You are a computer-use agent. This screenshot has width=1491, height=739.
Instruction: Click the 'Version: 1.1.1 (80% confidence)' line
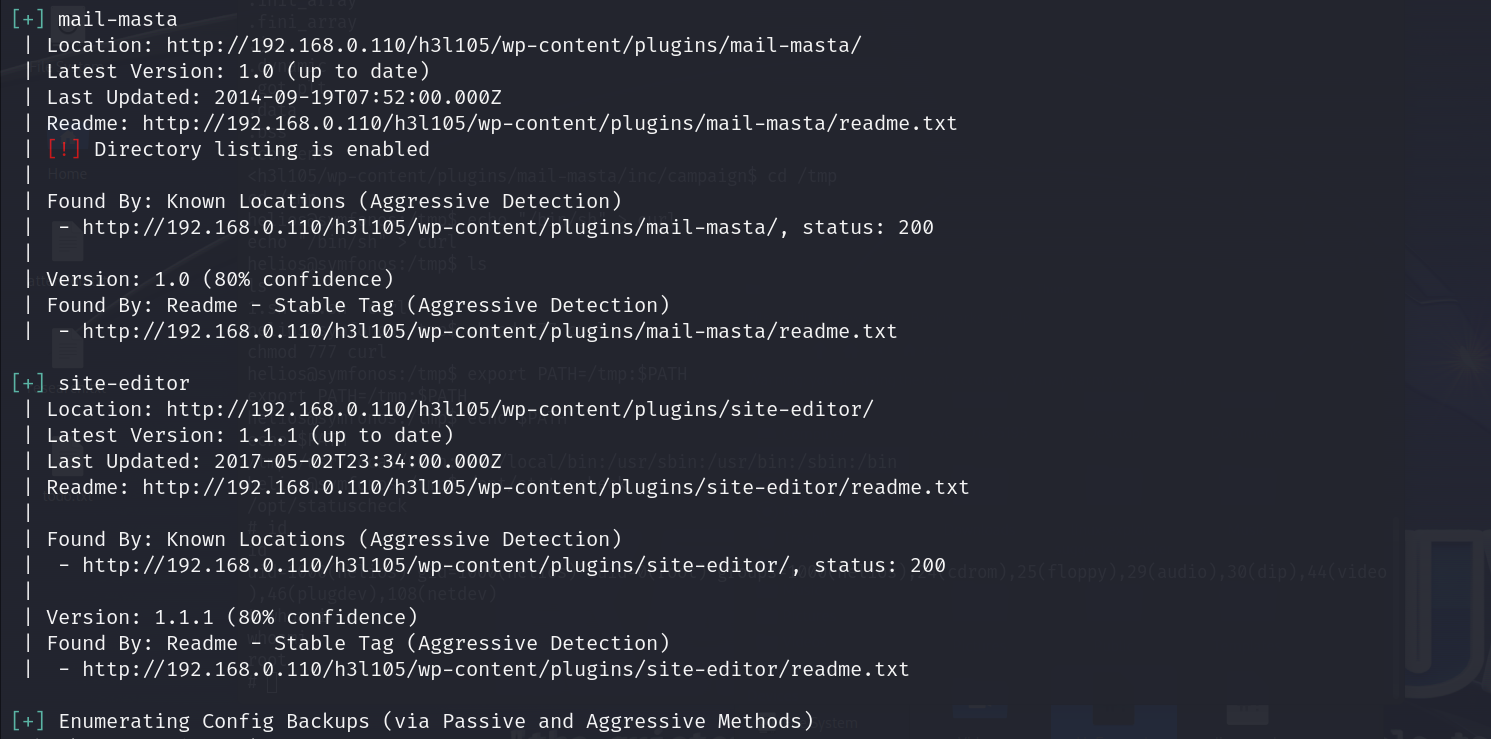232,617
